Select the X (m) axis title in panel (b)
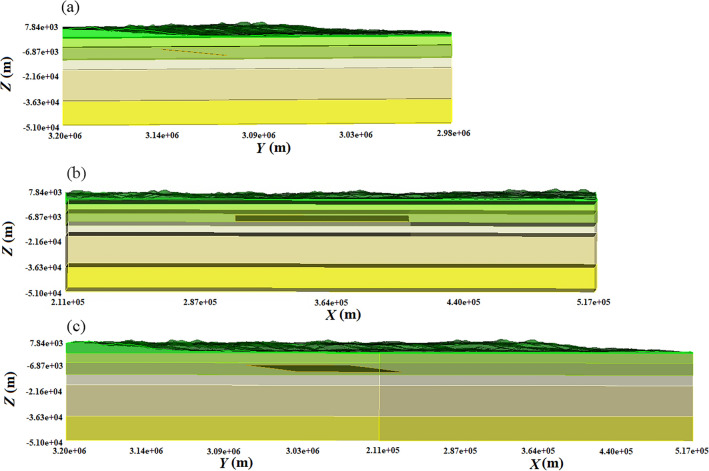Image resolution: width=709 pixels, height=471 pixels. pos(343,315)
